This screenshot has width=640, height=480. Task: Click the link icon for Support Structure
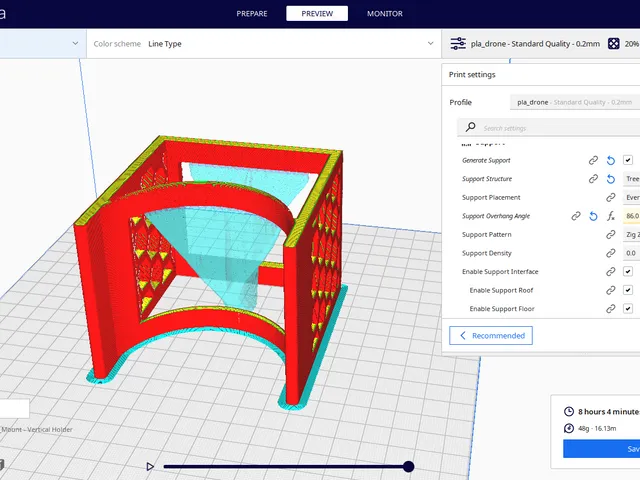(593, 179)
